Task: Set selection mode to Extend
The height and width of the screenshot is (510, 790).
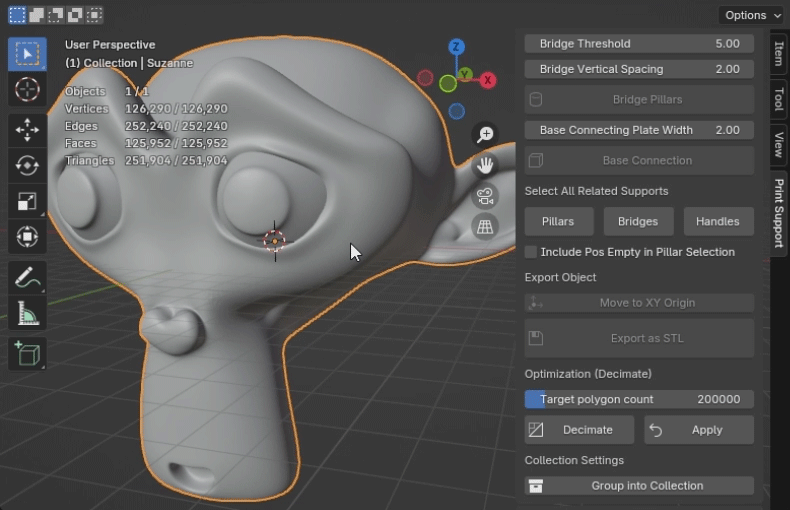Action: (36, 15)
